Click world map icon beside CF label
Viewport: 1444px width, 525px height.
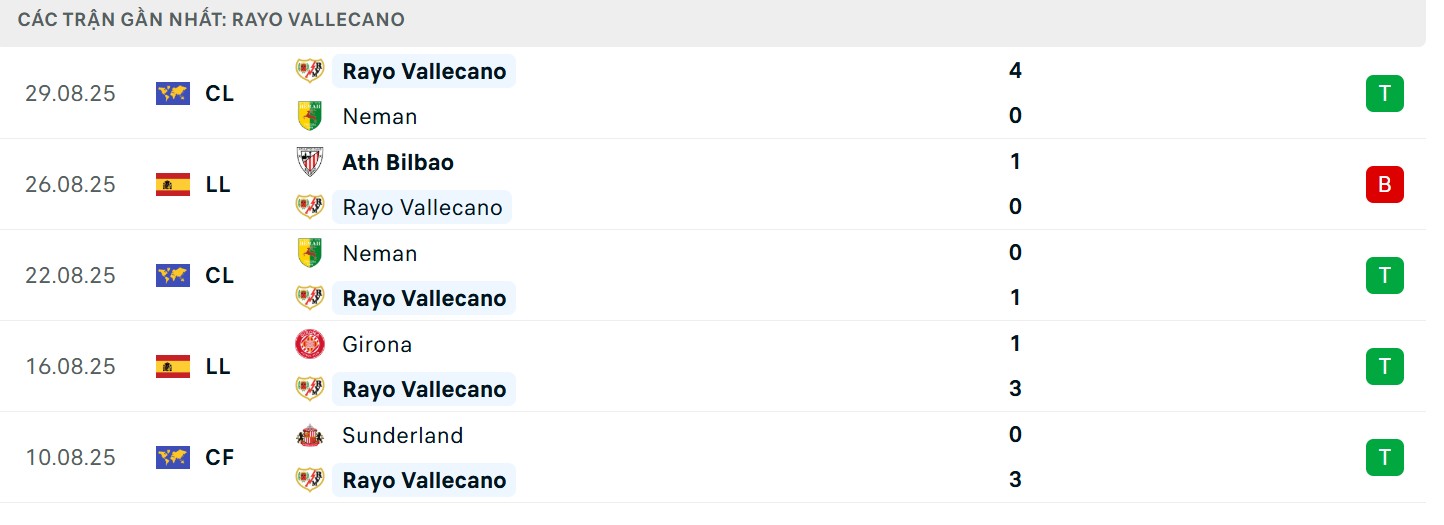pyautogui.click(x=173, y=457)
